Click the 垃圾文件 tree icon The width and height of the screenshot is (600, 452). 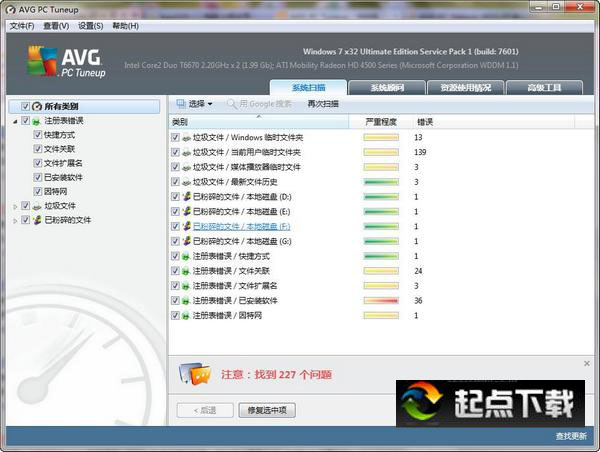coord(37,206)
